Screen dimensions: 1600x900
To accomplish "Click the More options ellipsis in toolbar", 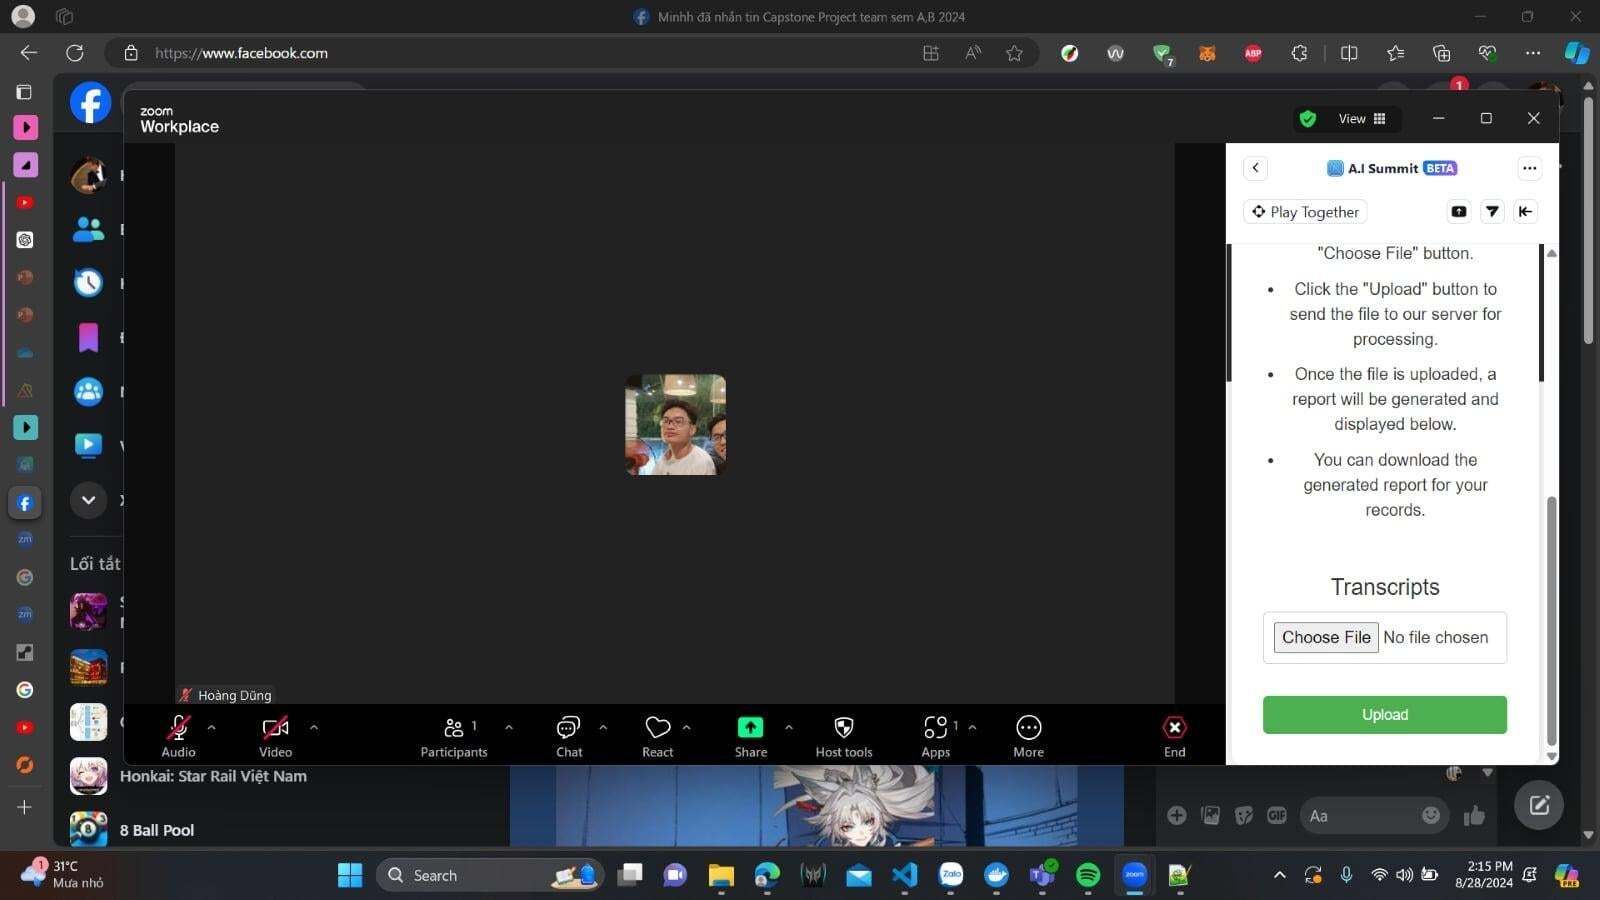I will (x=1028, y=736).
